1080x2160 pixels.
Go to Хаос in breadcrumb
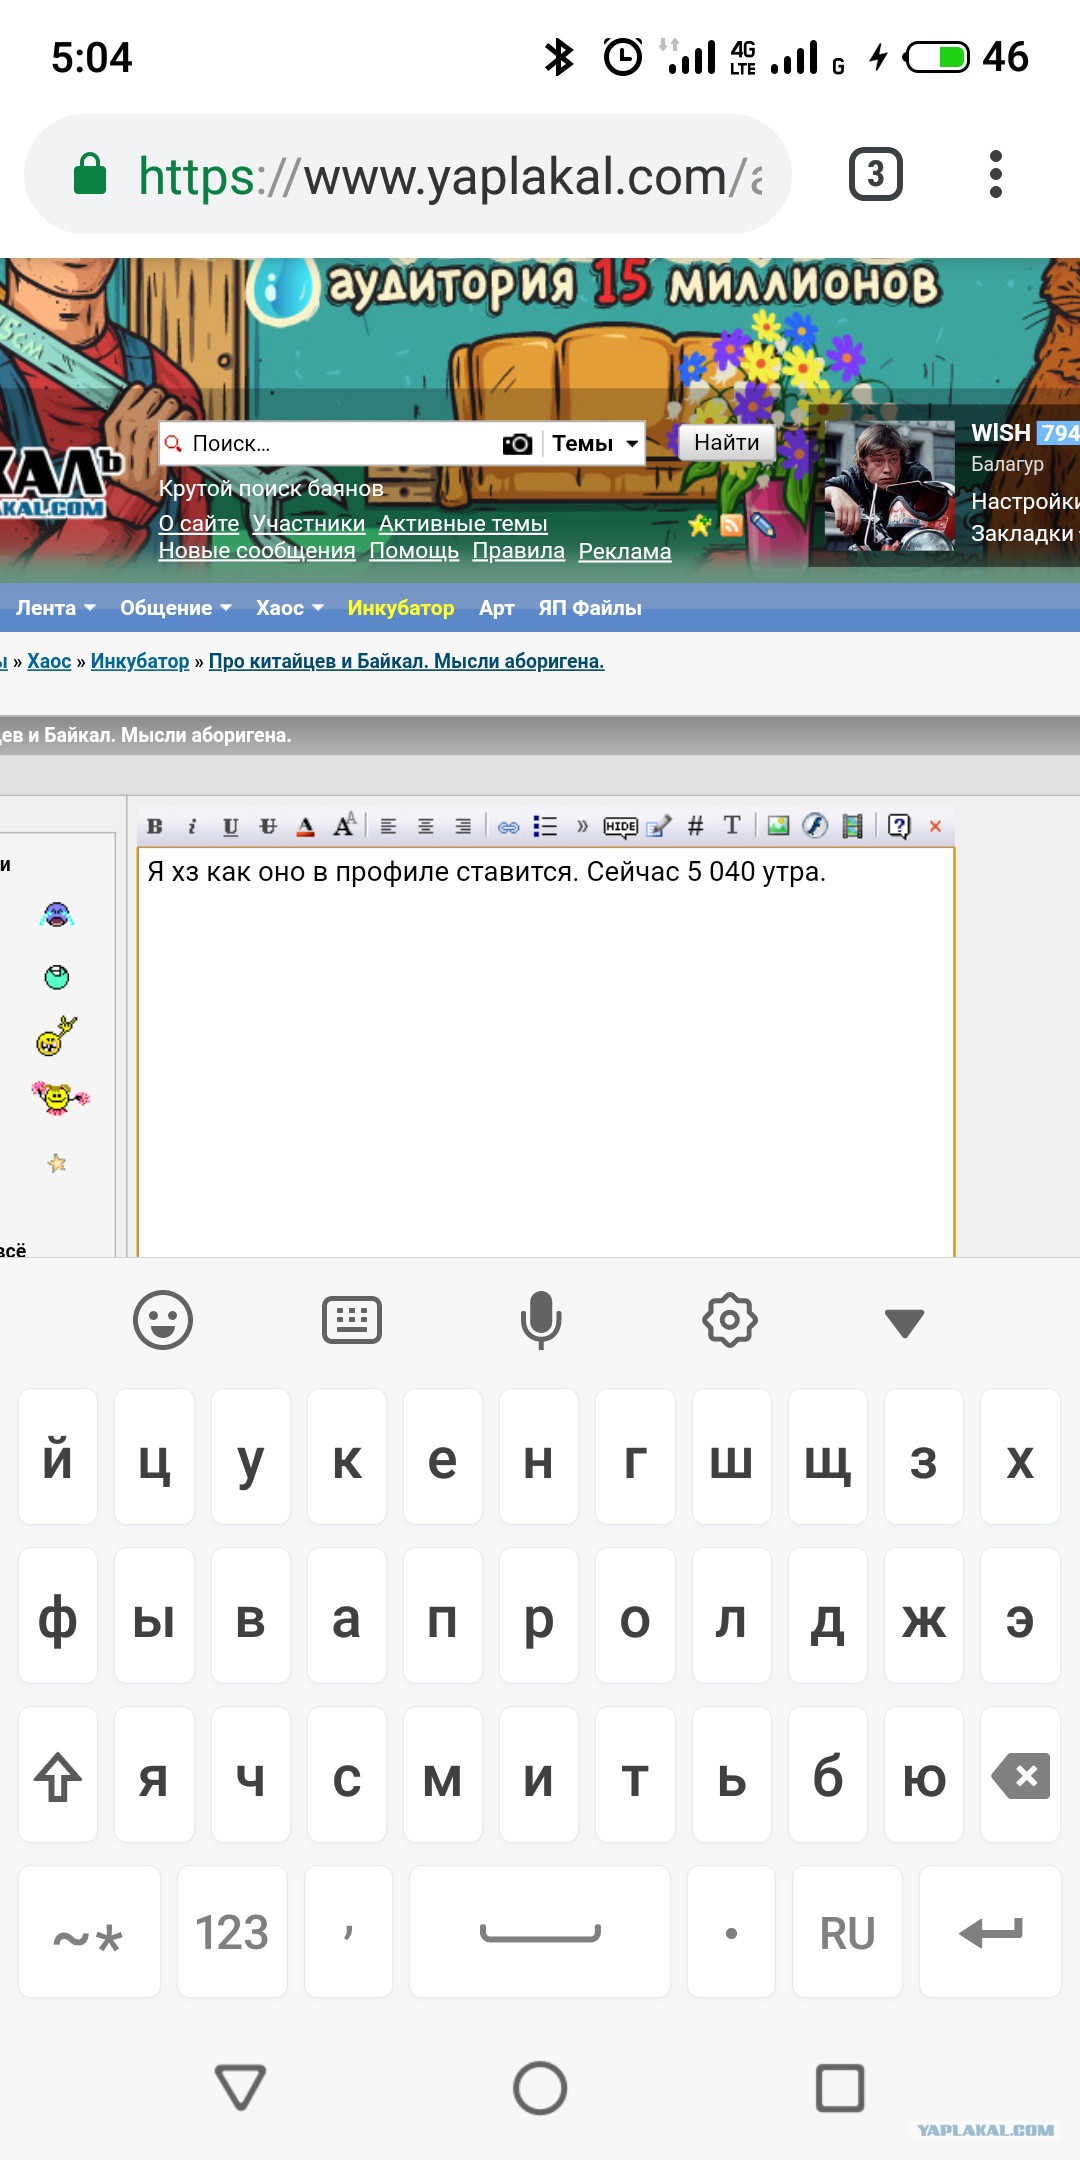(x=49, y=661)
